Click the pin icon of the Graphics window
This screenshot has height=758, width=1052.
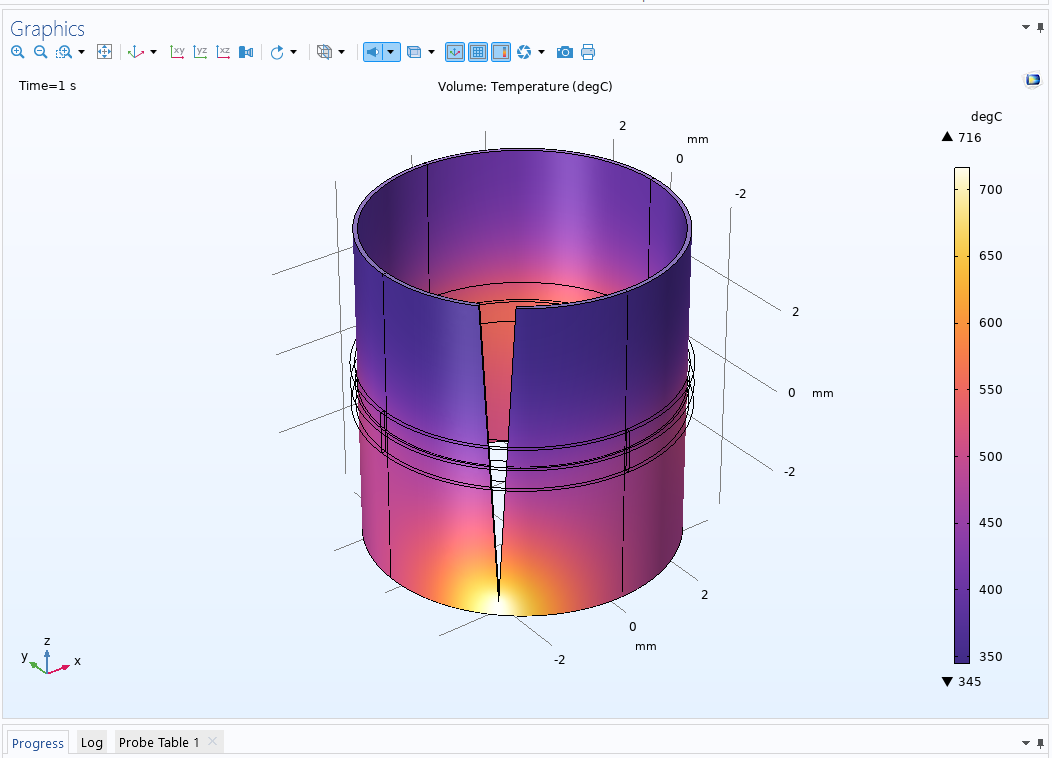(1040, 27)
